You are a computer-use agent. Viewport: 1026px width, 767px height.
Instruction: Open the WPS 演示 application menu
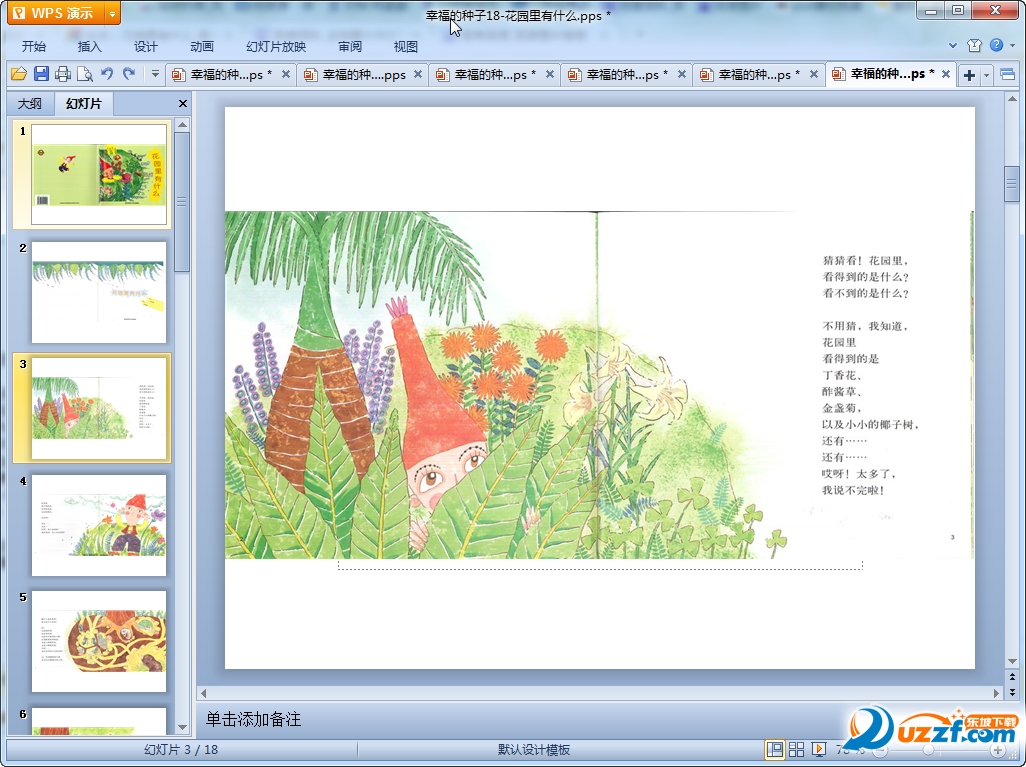(56, 13)
